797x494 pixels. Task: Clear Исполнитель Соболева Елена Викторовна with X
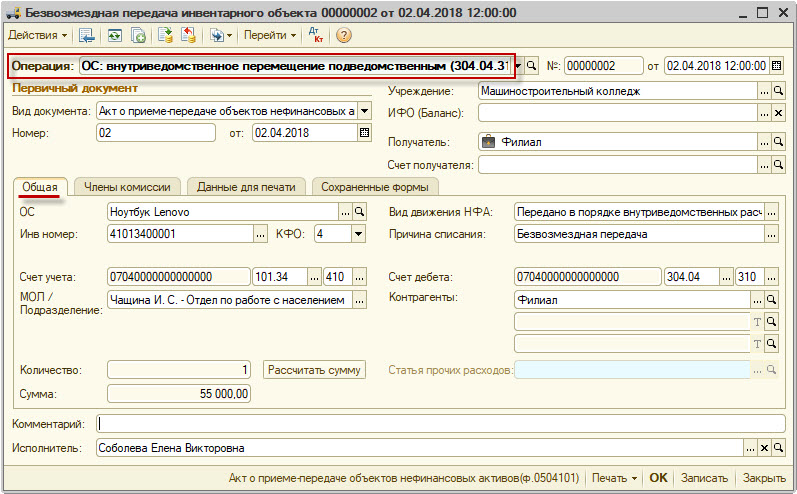tap(764, 448)
